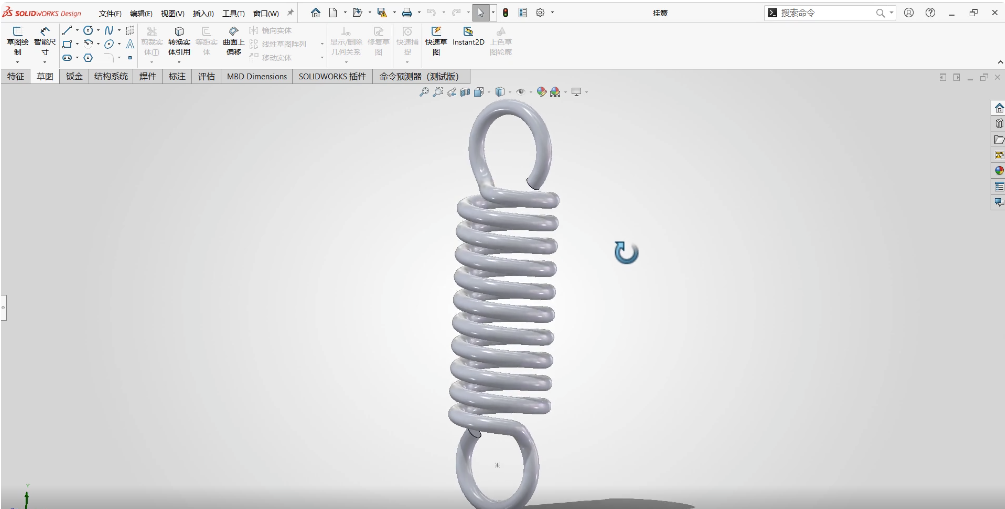Select the Circle sketch tool
Screen dimensions: 1005x509
click(88, 31)
